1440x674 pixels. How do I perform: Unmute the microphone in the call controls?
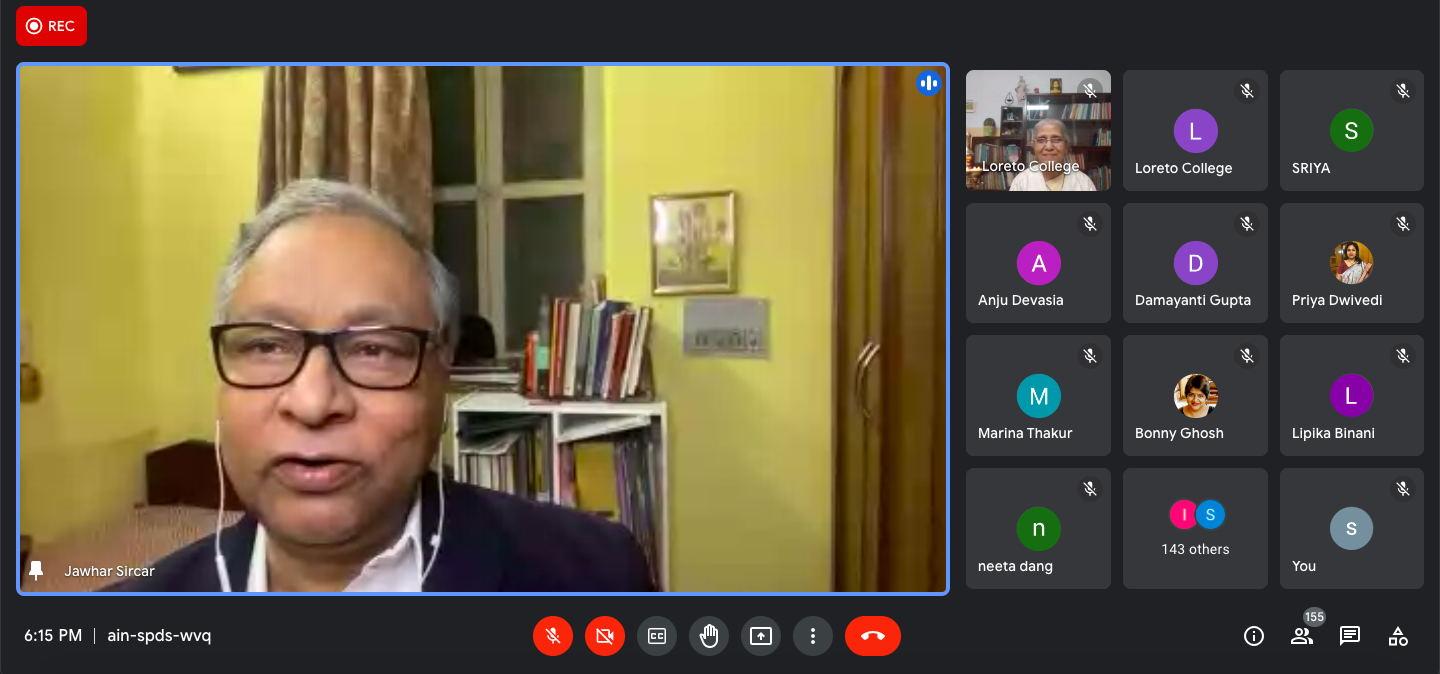[x=553, y=636]
